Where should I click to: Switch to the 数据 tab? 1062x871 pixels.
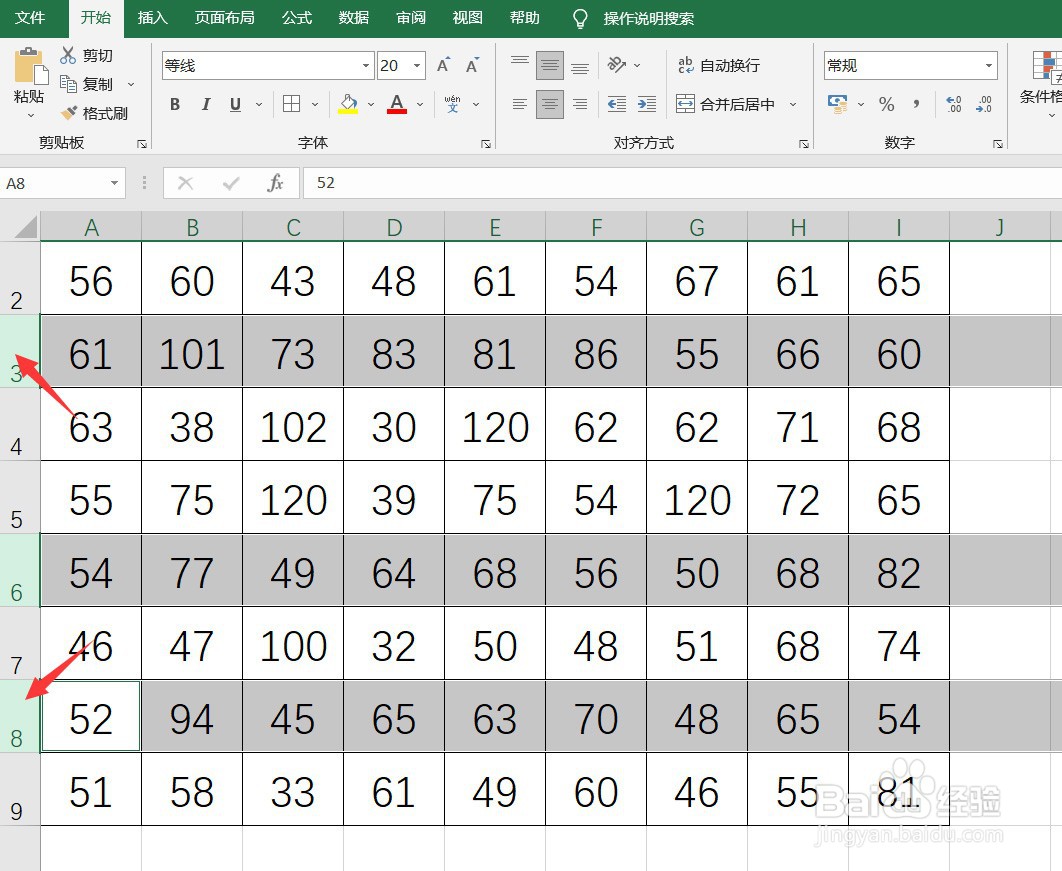click(354, 18)
